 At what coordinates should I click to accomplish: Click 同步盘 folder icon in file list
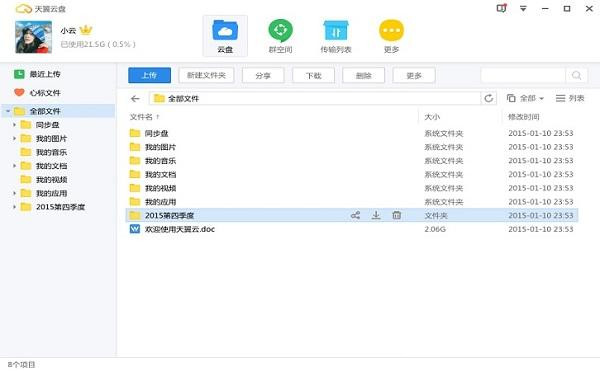[x=135, y=133]
